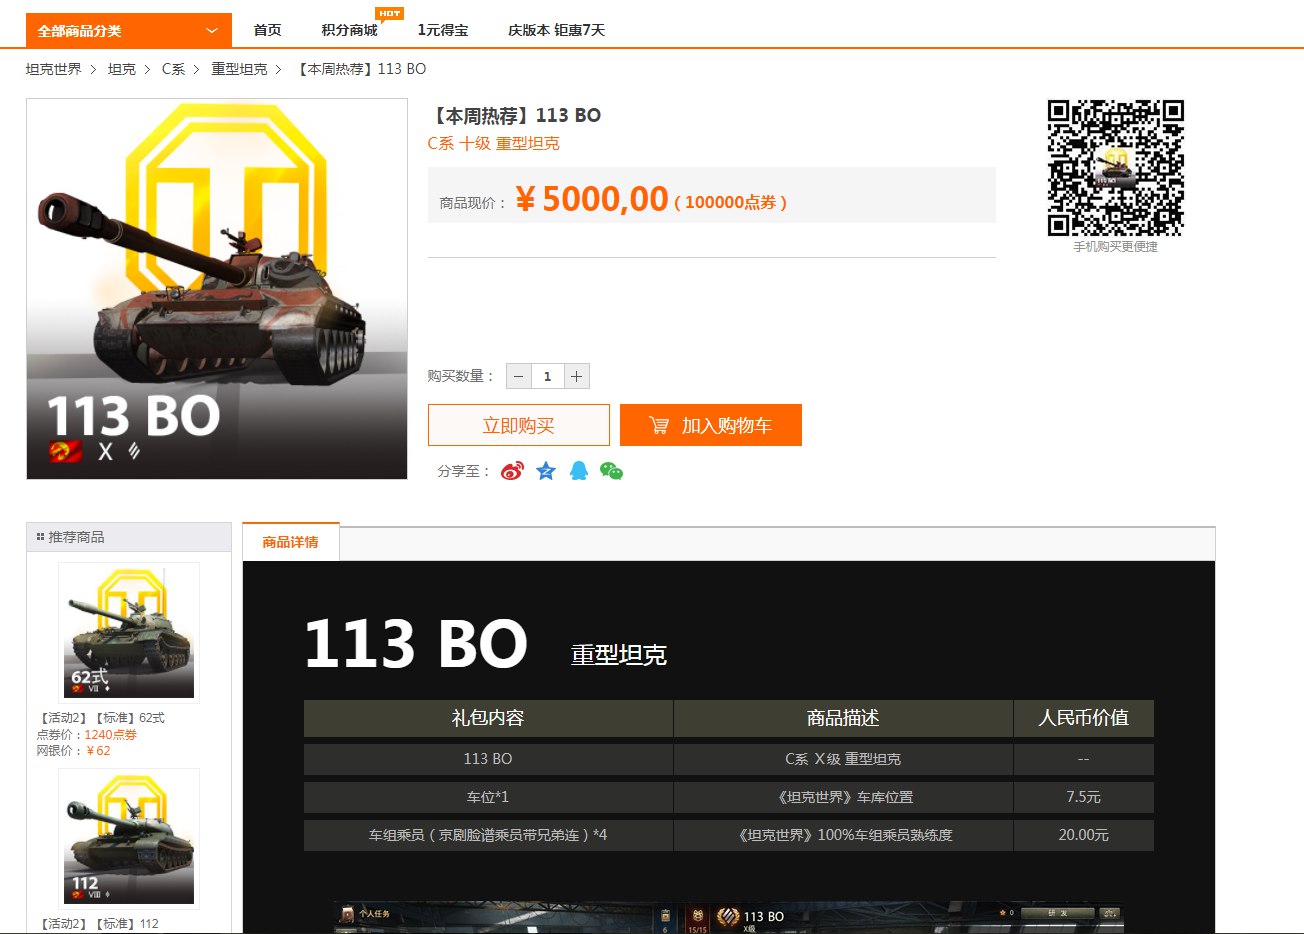Increase purchase quantity with plus button

576,376
